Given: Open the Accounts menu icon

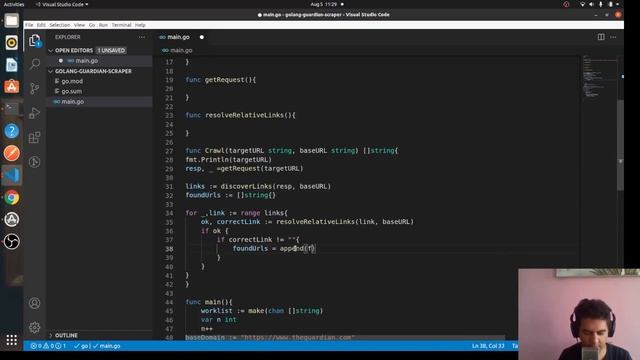Looking at the screenshot, I should [35, 303].
